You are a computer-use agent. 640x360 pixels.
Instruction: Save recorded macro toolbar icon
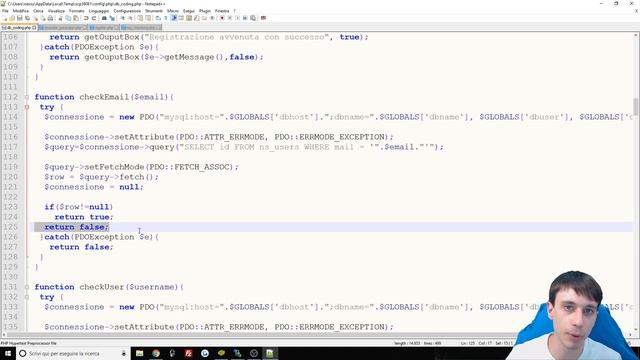(x=253, y=18)
